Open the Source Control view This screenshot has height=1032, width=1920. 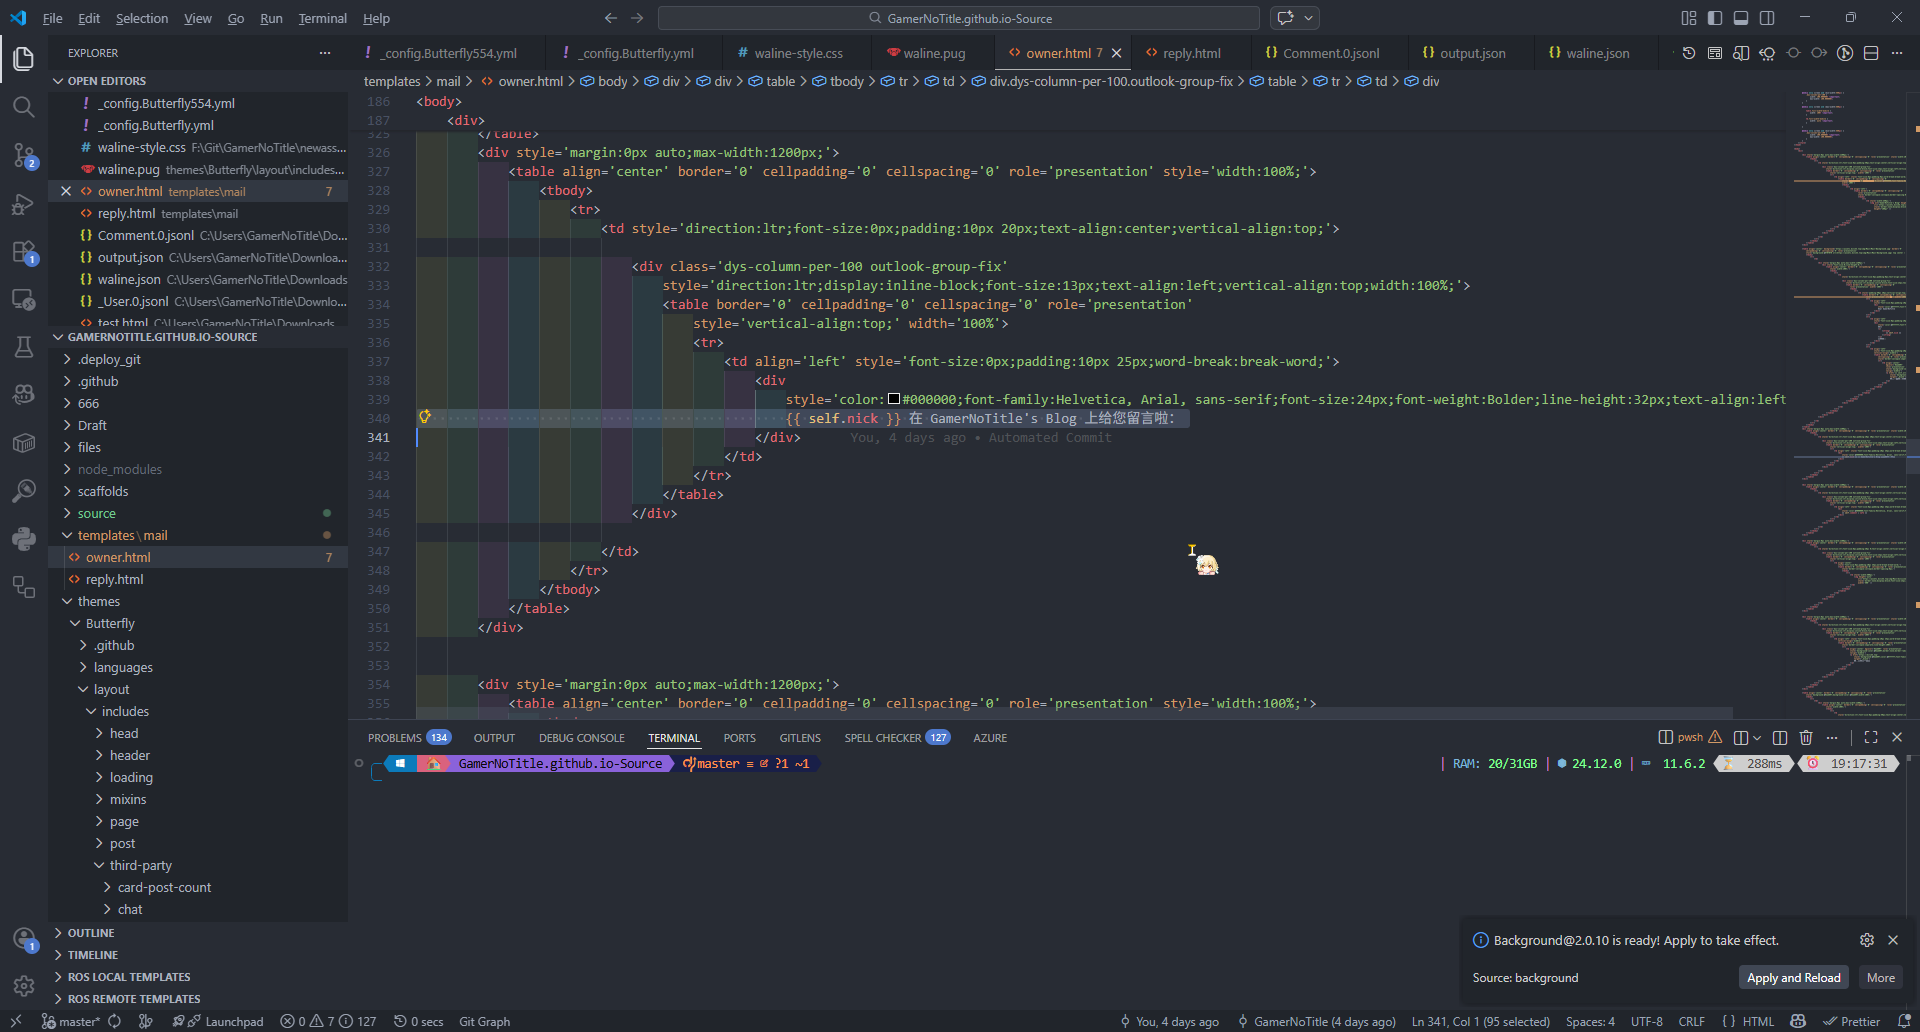24,155
